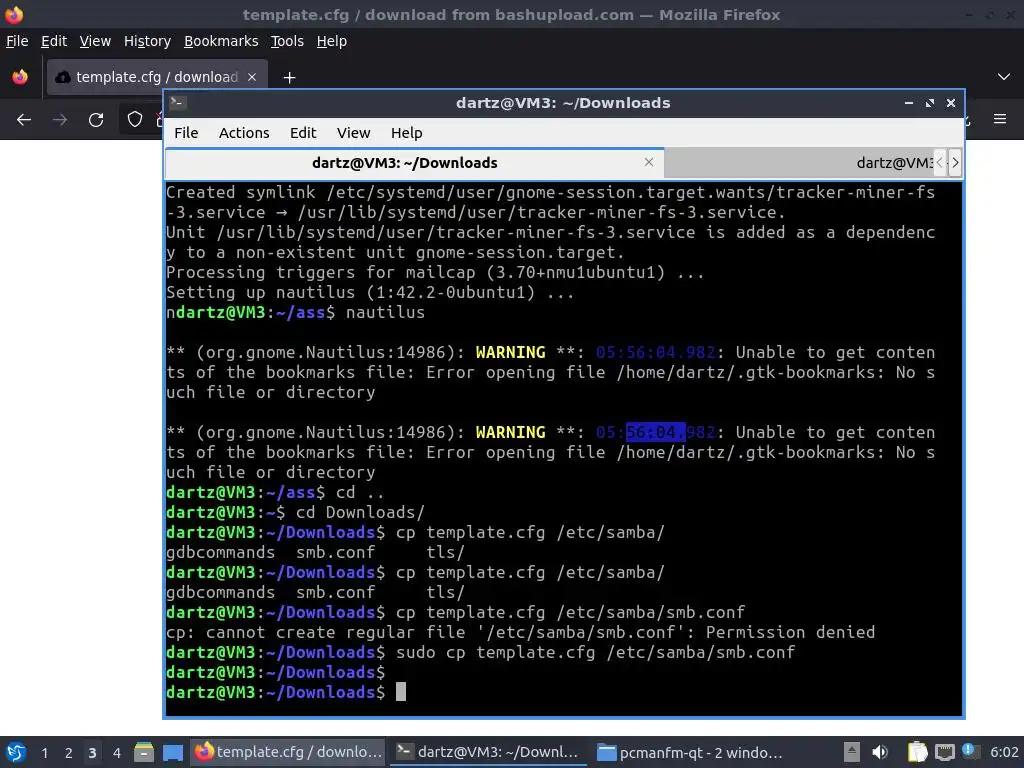Click the 'Permission denied' error text
Viewport: 1024px width, 768px height.
[x=790, y=632]
